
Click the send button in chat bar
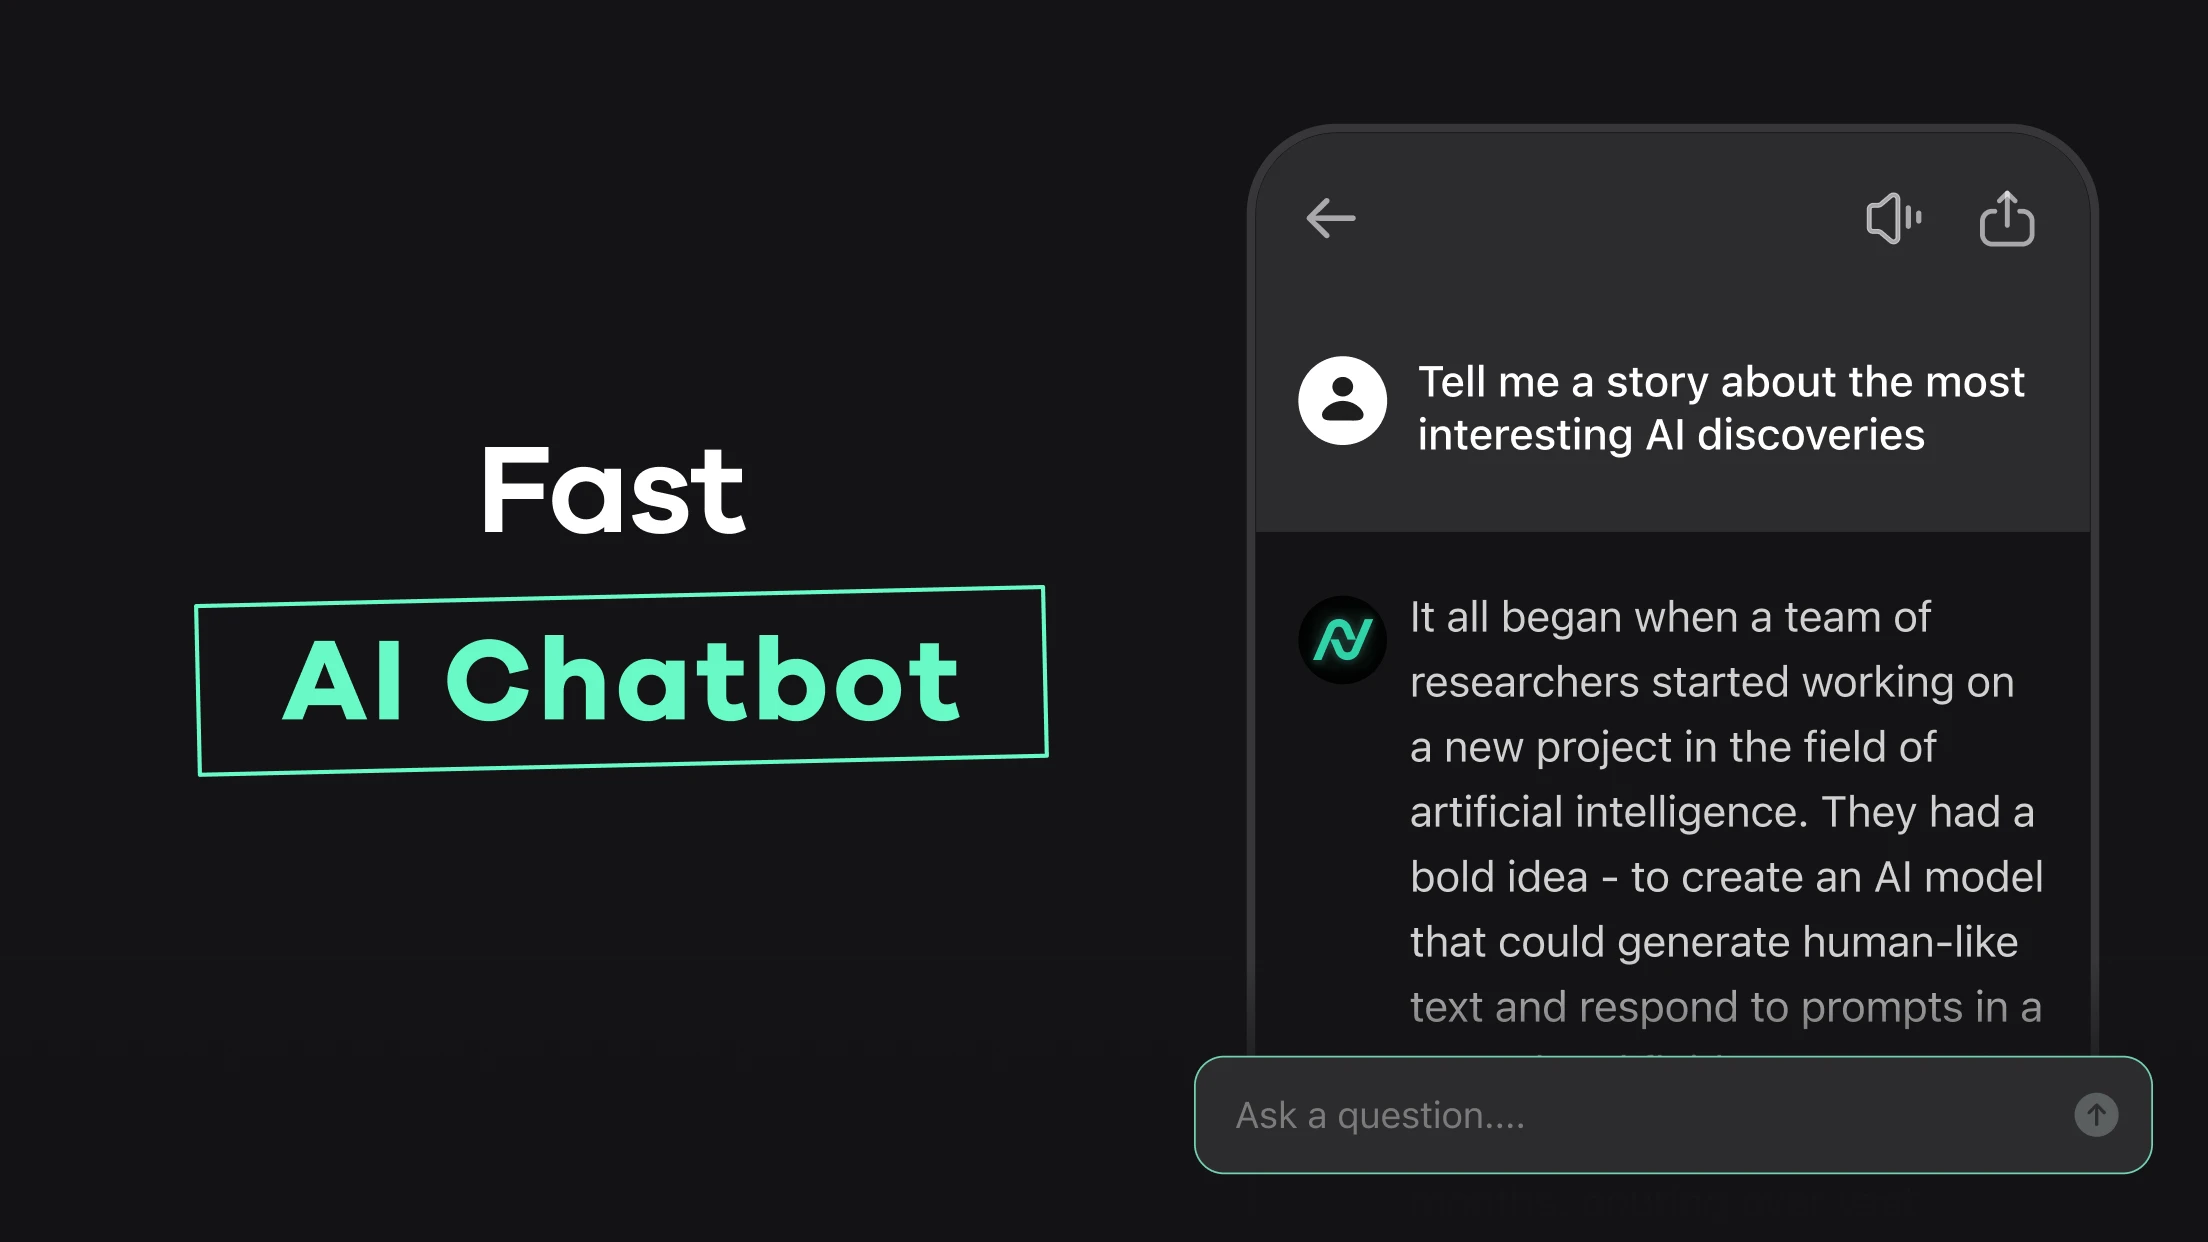pos(2097,1115)
